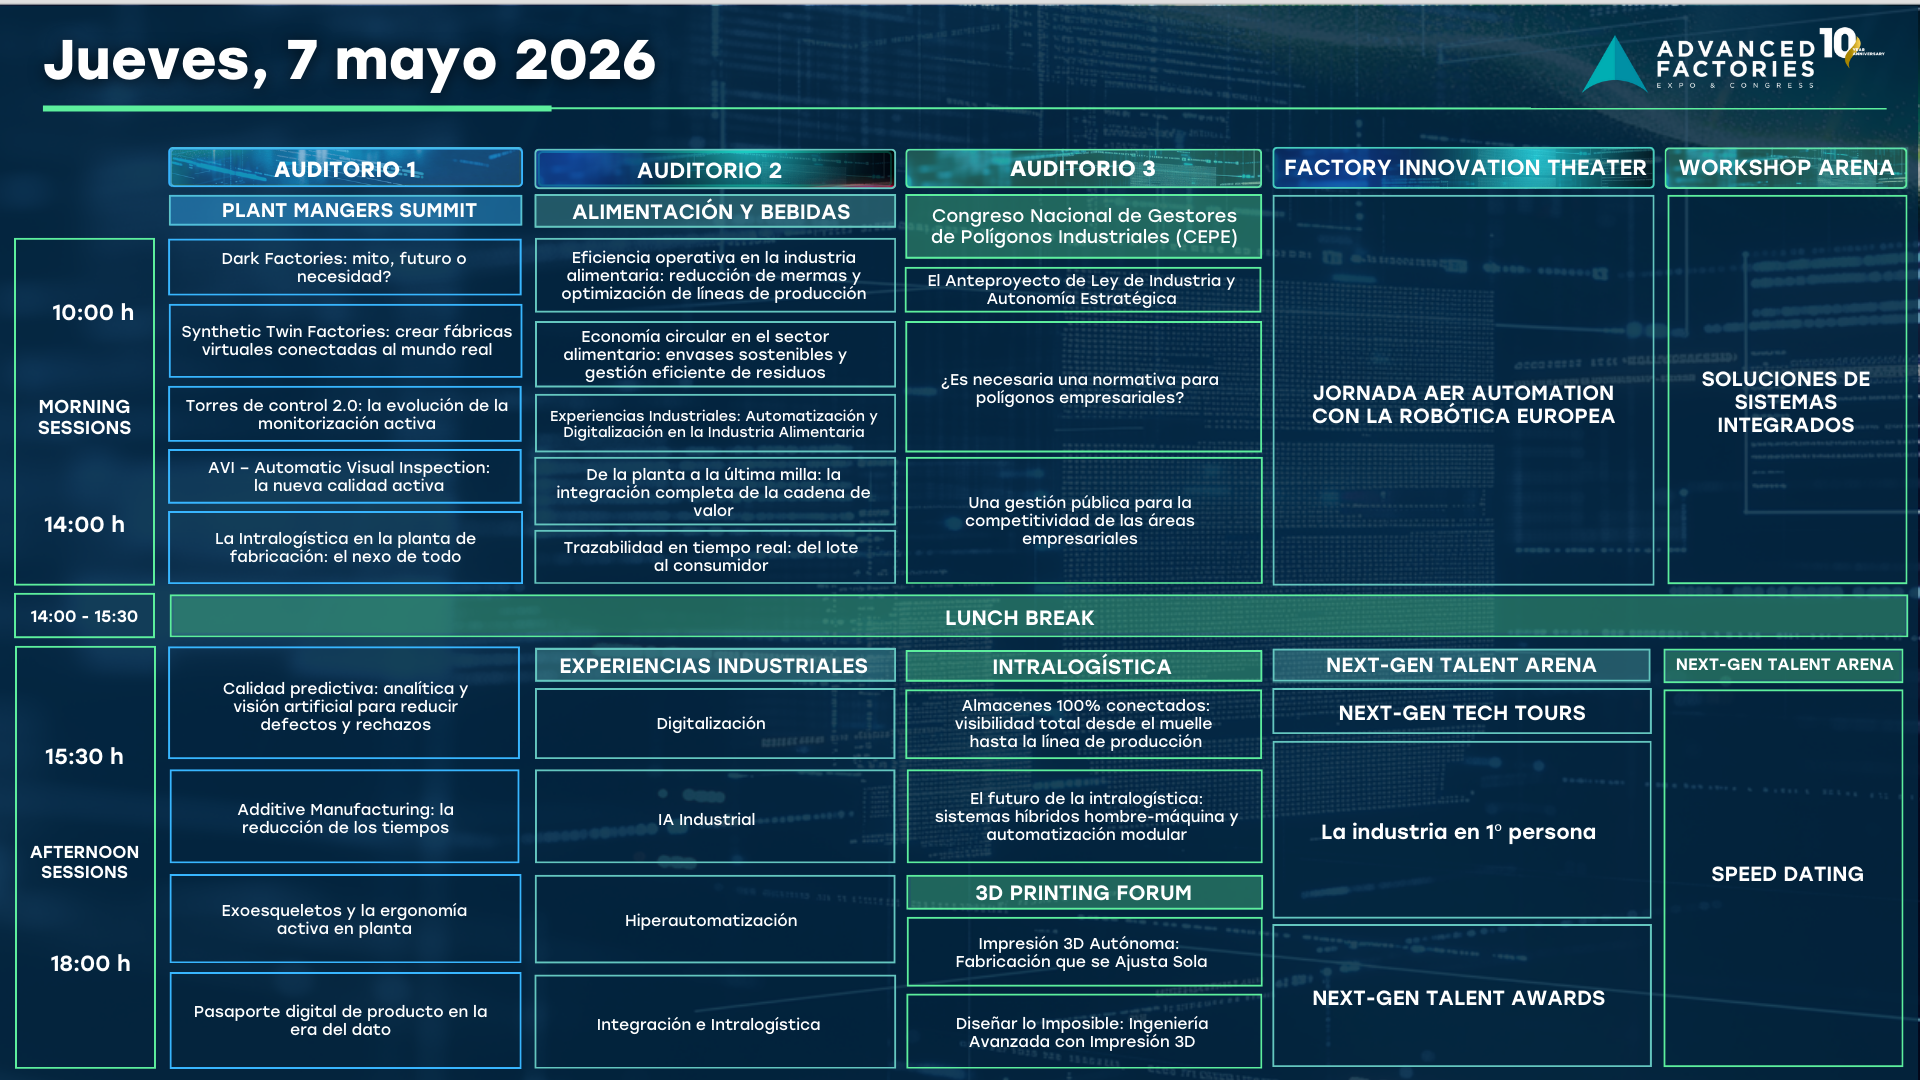Open the Auditorio 3 column header
The width and height of the screenshot is (1920, 1080).
pyautogui.click(x=1083, y=168)
